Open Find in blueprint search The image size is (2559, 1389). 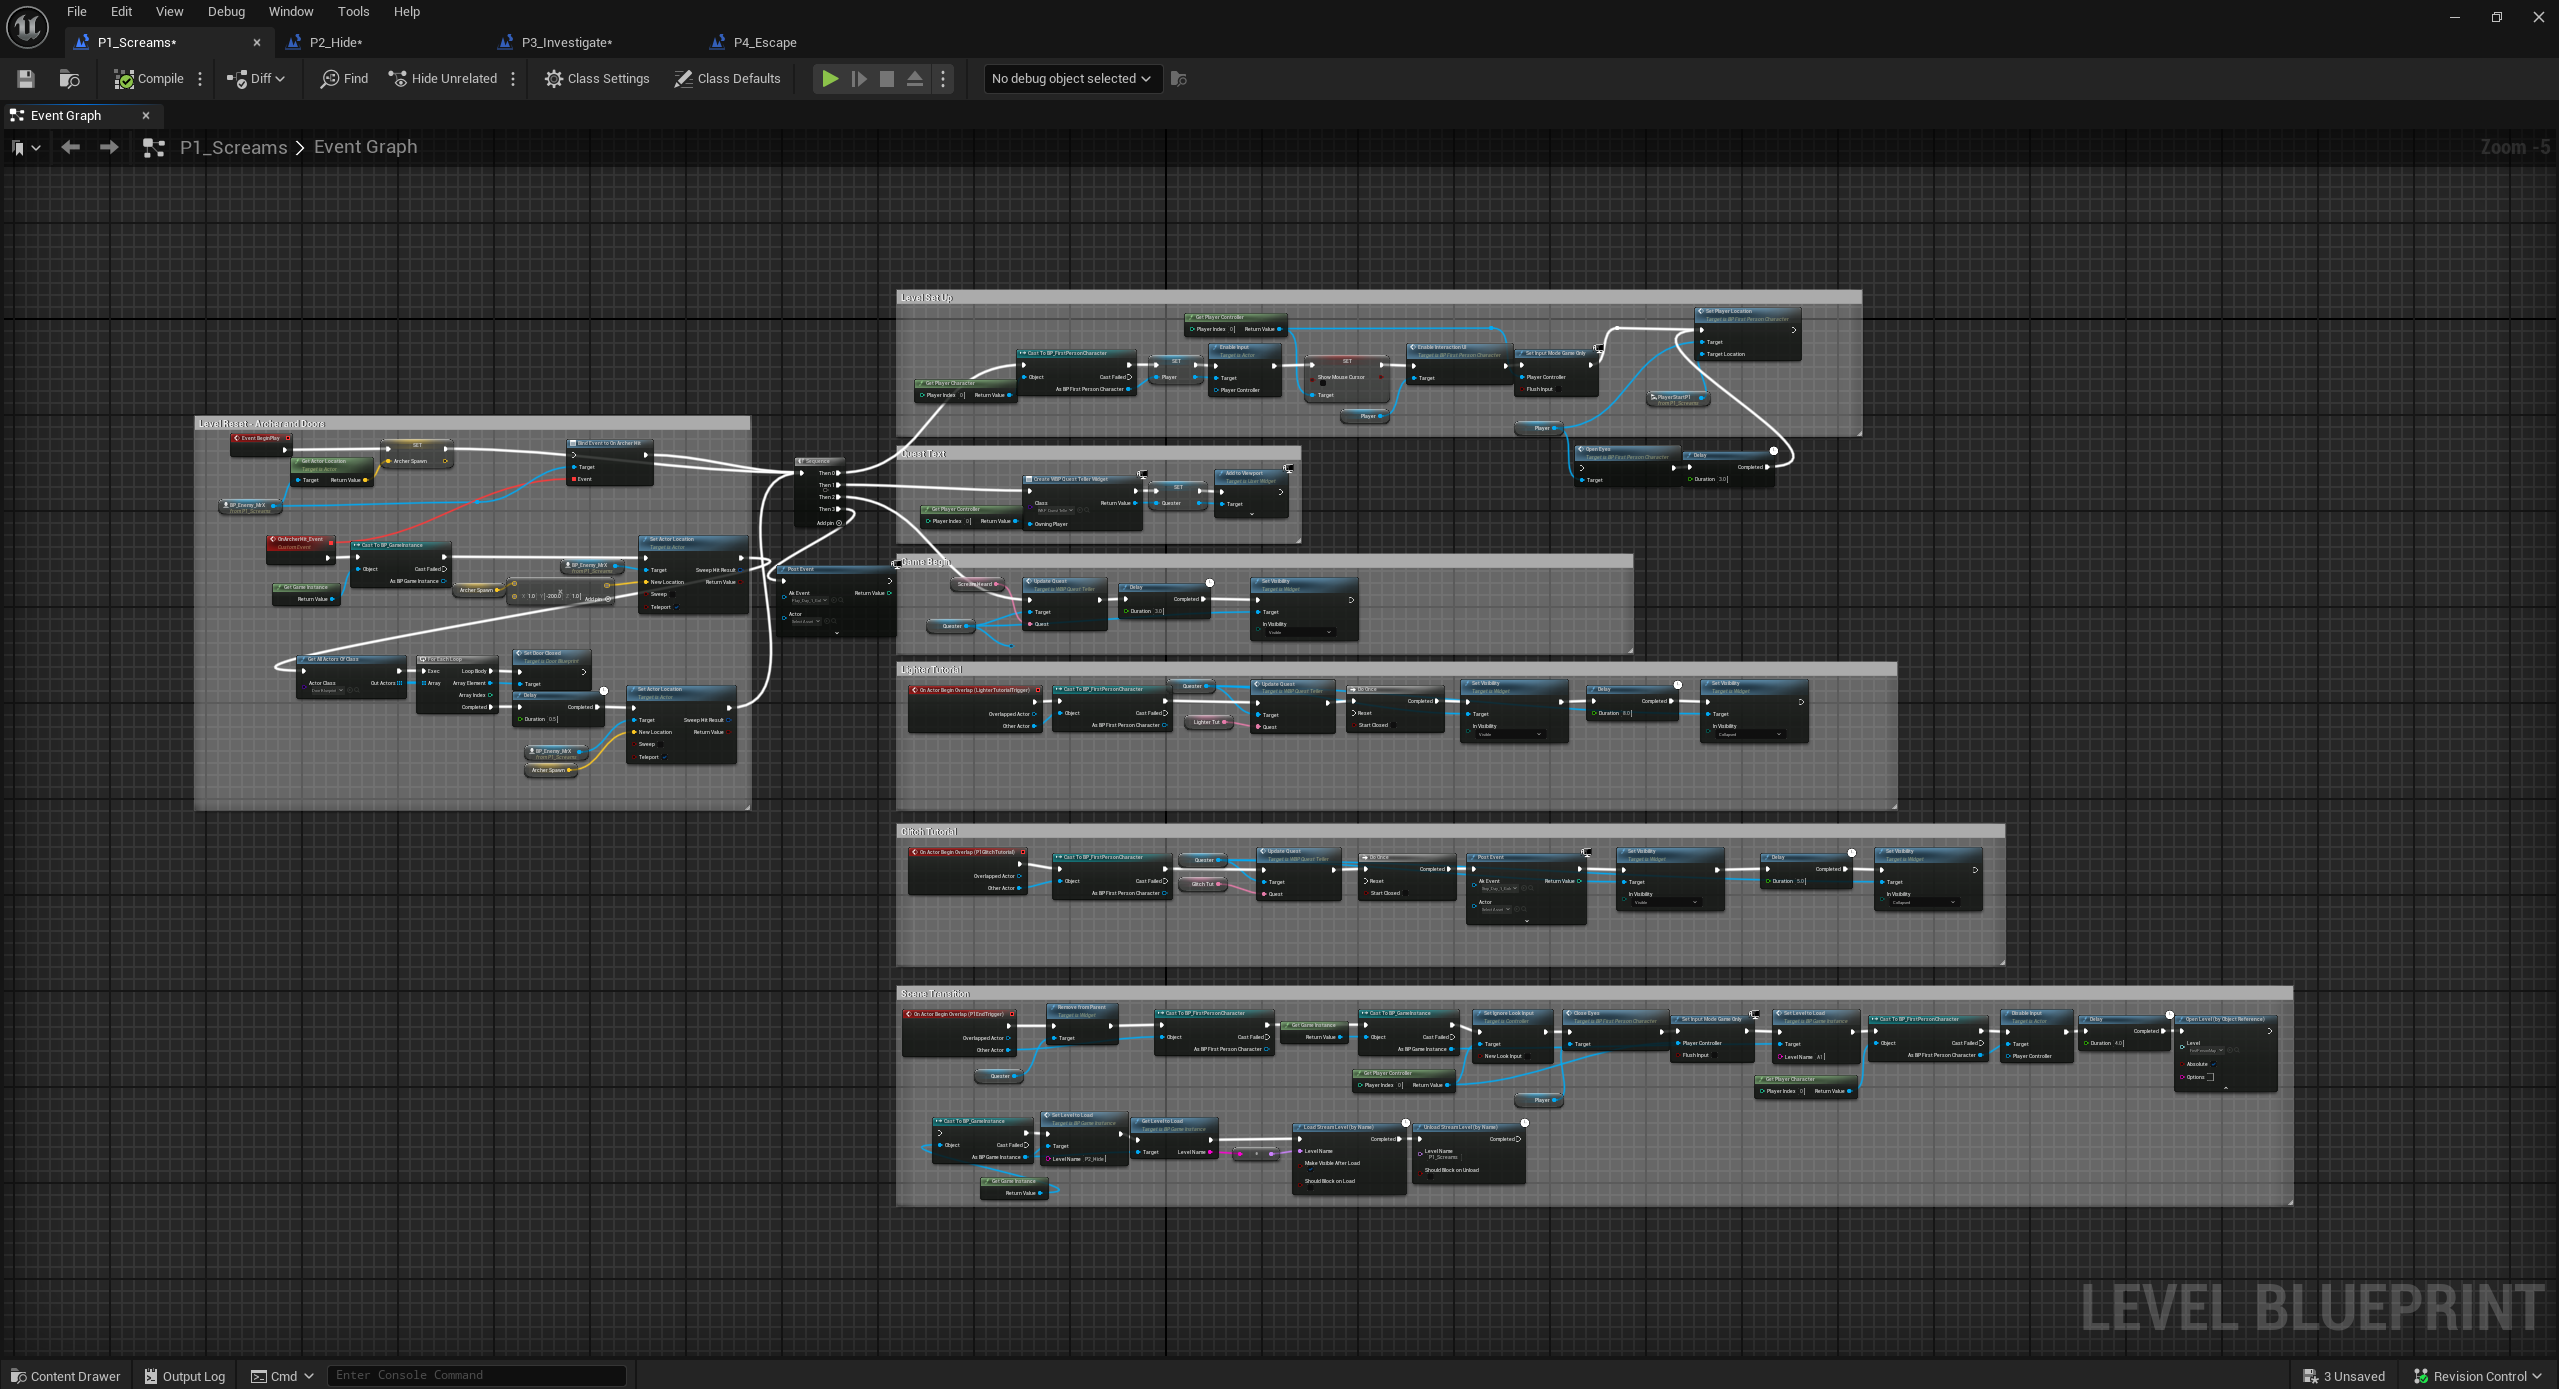pos(344,79)
